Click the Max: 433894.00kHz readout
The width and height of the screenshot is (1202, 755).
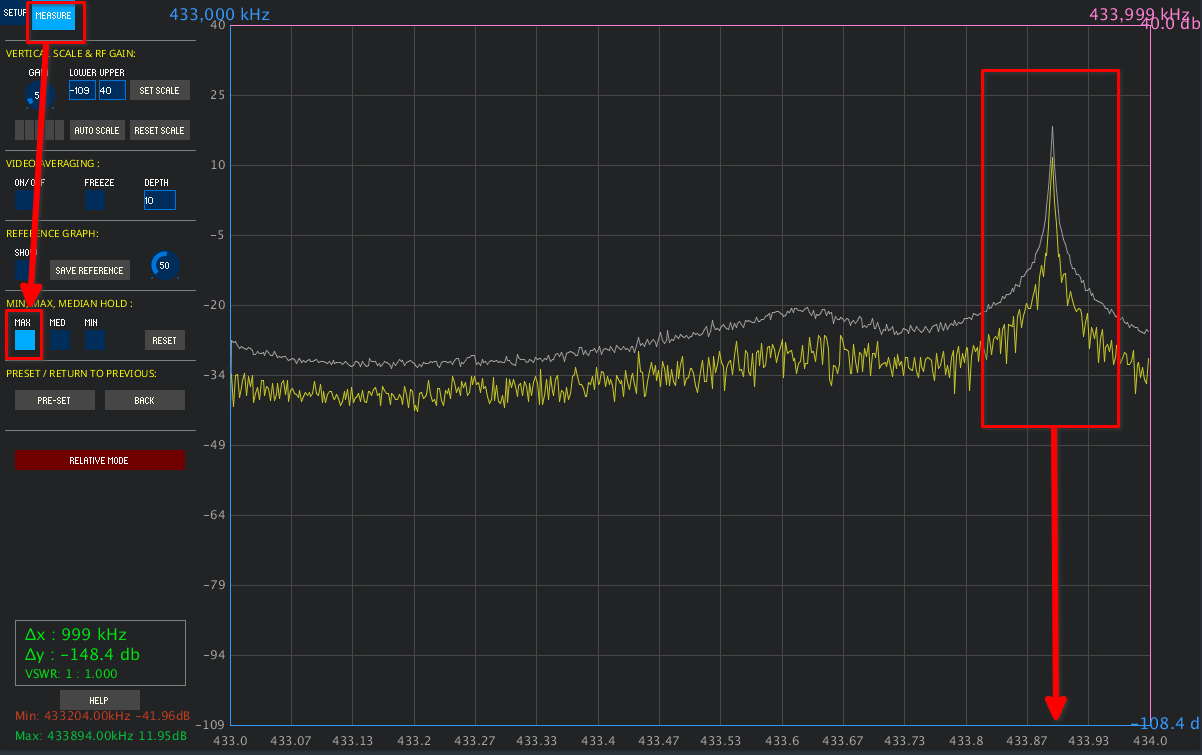coord(102,735)
